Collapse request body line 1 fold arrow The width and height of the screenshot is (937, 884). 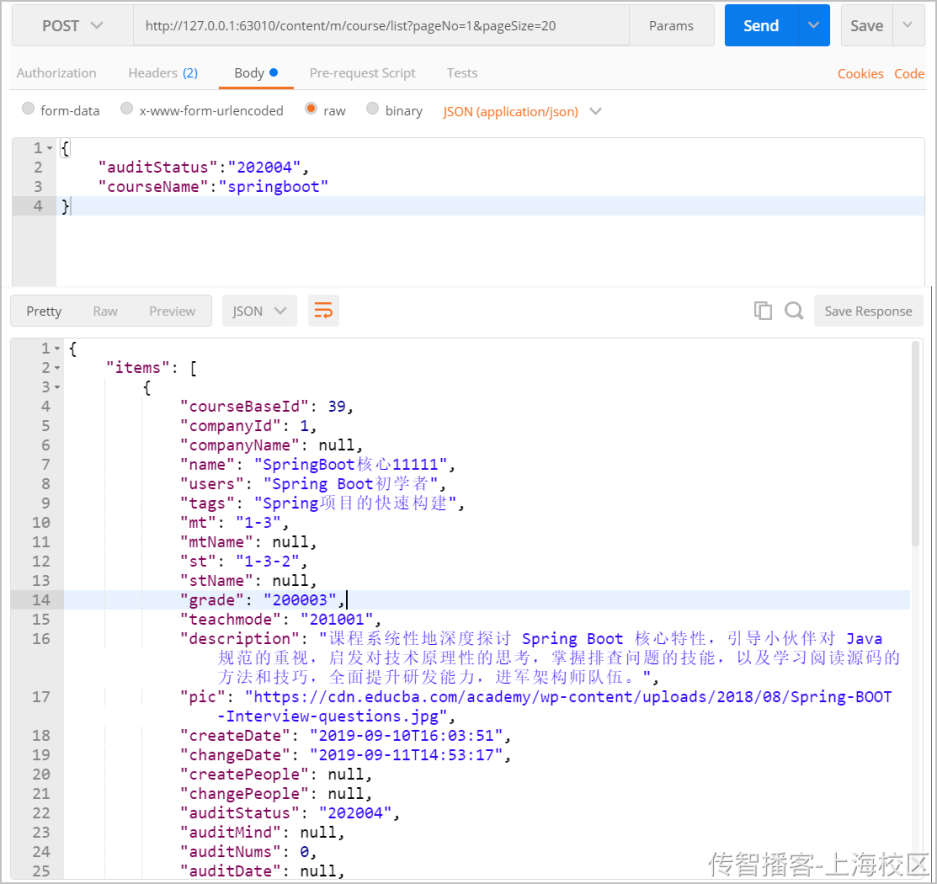(x=50, y=148)
